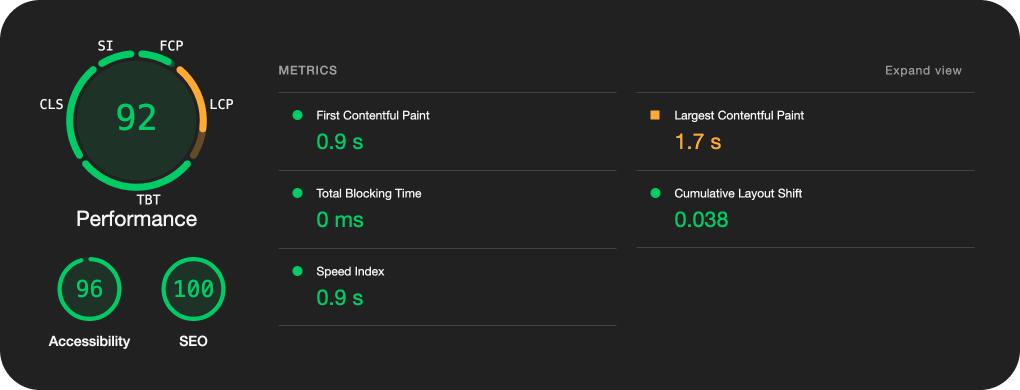Open the Accessibility gauge showing 96
1020x390 pixels.
(89, 289)
